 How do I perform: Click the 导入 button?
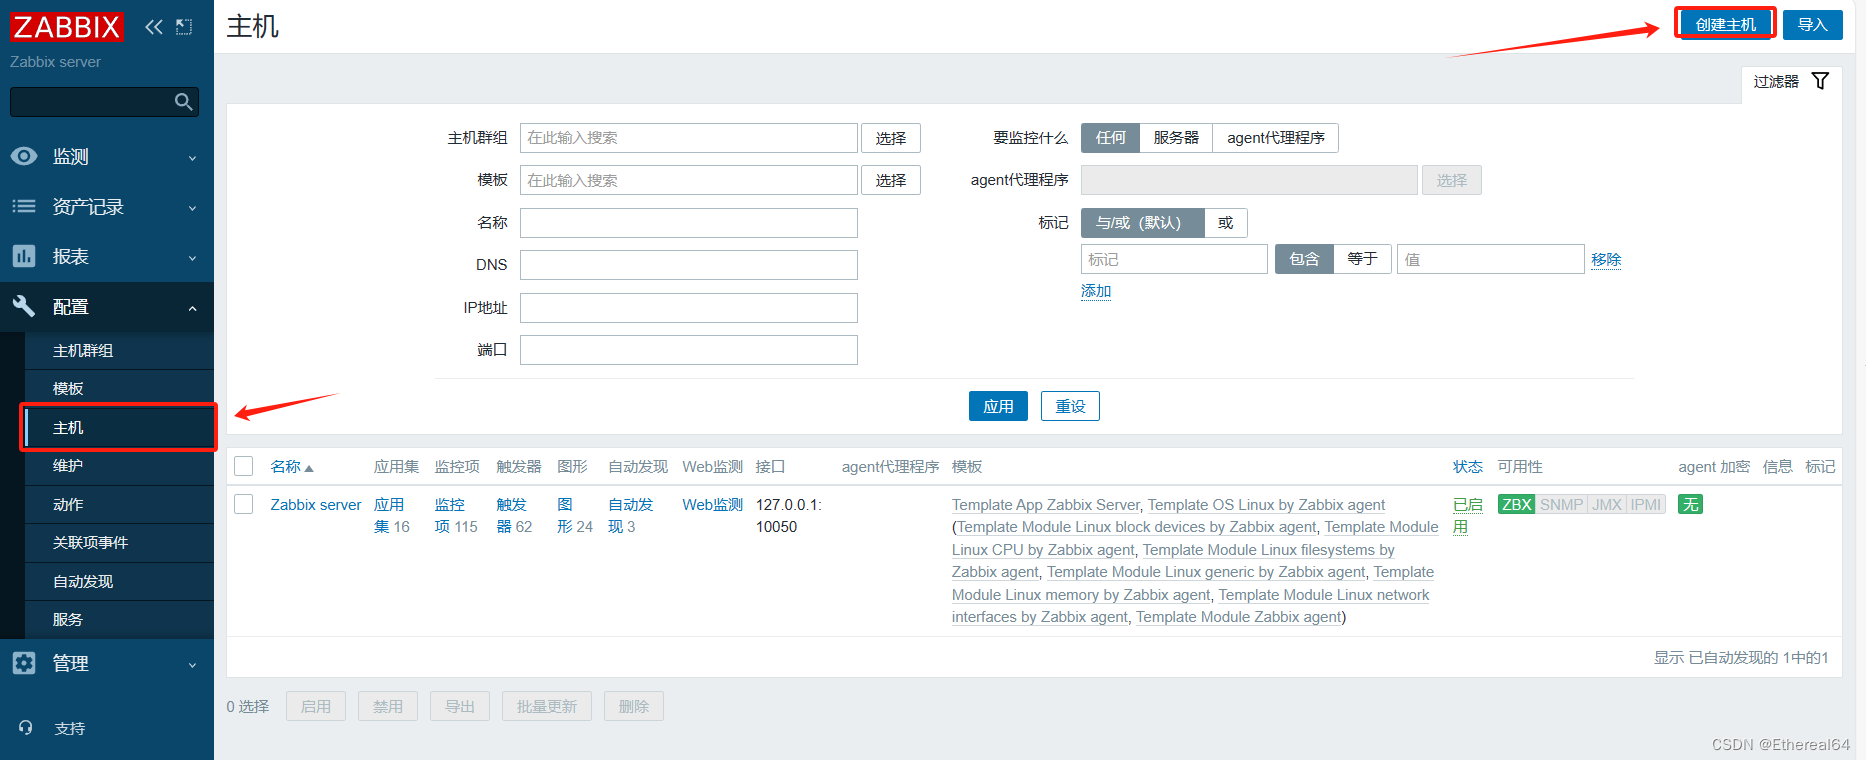click(x=1812, y=24)
